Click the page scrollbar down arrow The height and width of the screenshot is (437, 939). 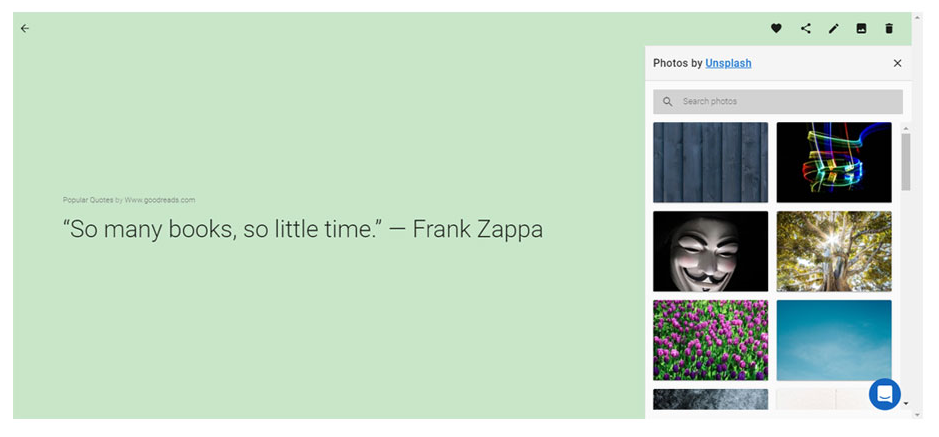[x=917, y=414]
